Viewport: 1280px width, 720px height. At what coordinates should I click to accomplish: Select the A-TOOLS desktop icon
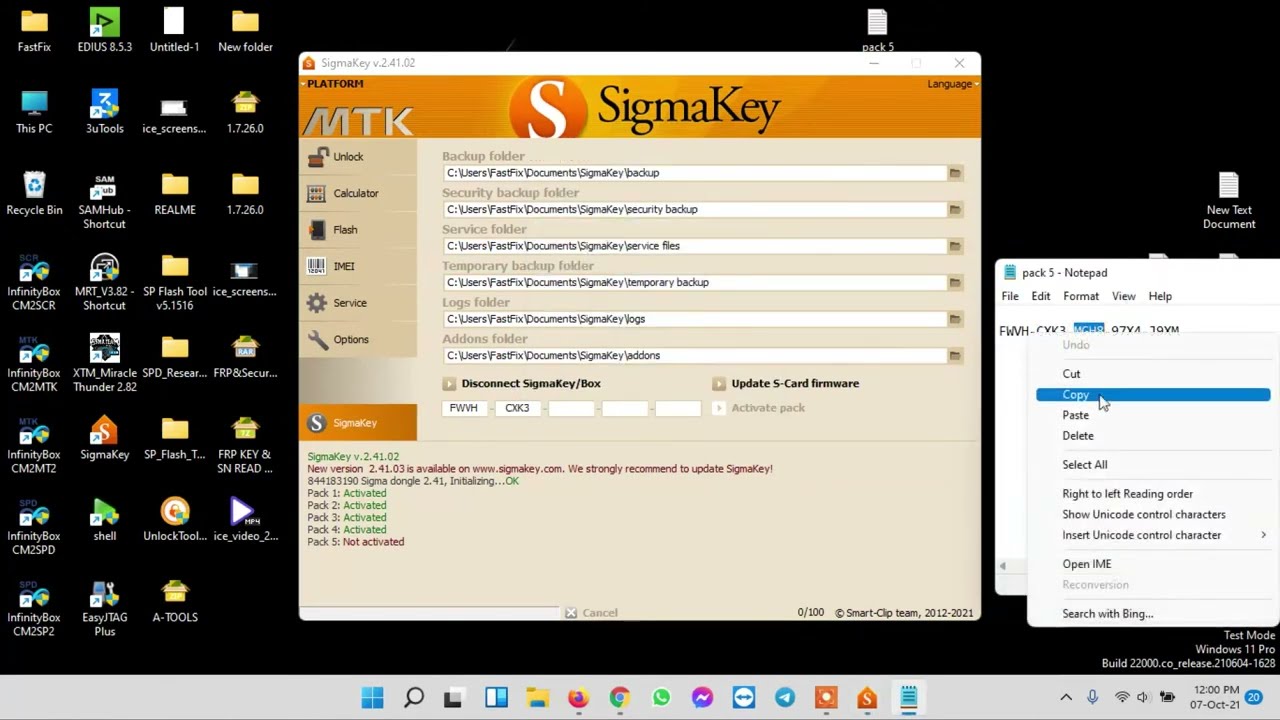pyautogui.click(x=175, y=601)
